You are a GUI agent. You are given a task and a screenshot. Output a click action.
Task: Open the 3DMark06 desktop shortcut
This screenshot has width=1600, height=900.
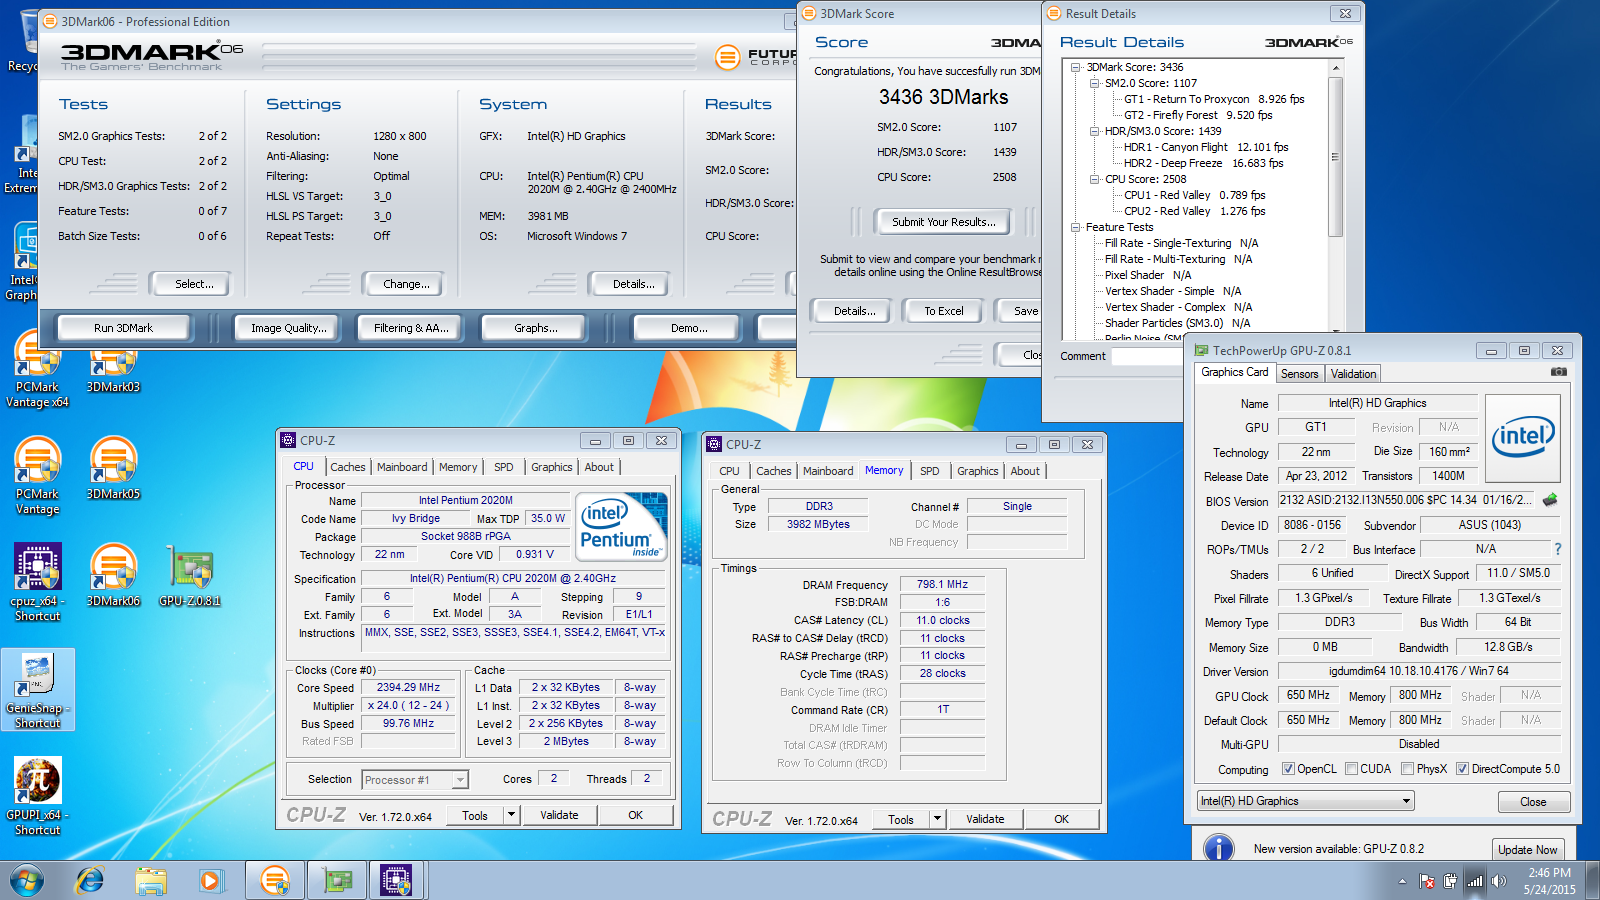(x=113, y=575)
